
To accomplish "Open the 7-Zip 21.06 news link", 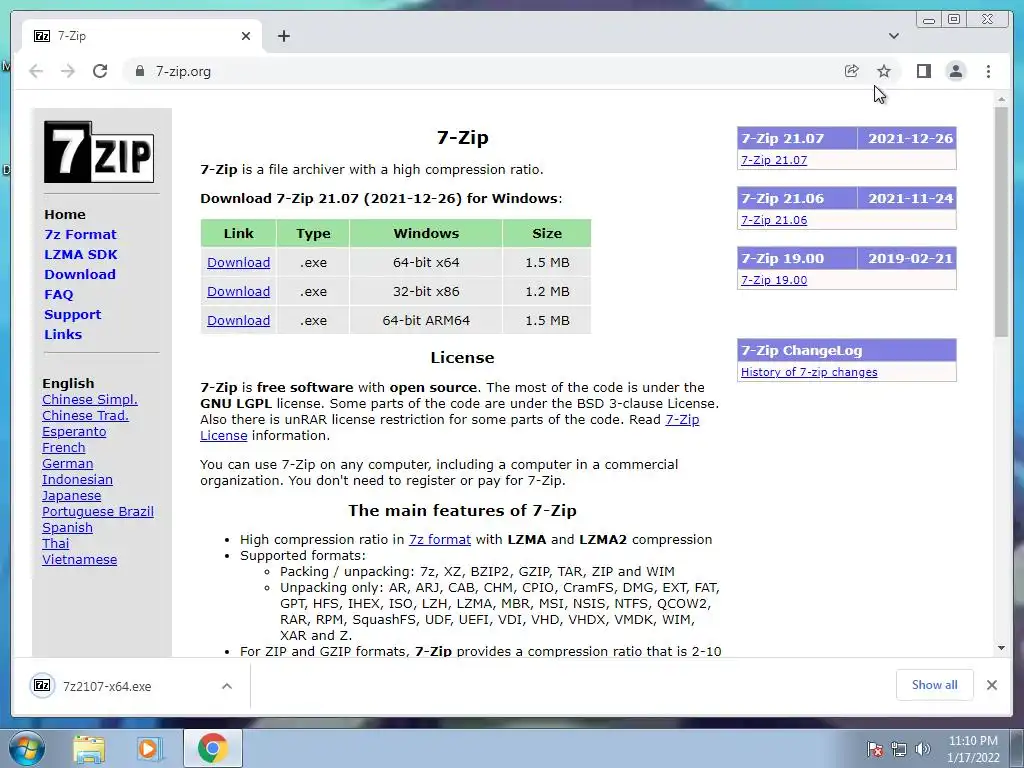I will (x=774, y=220).
